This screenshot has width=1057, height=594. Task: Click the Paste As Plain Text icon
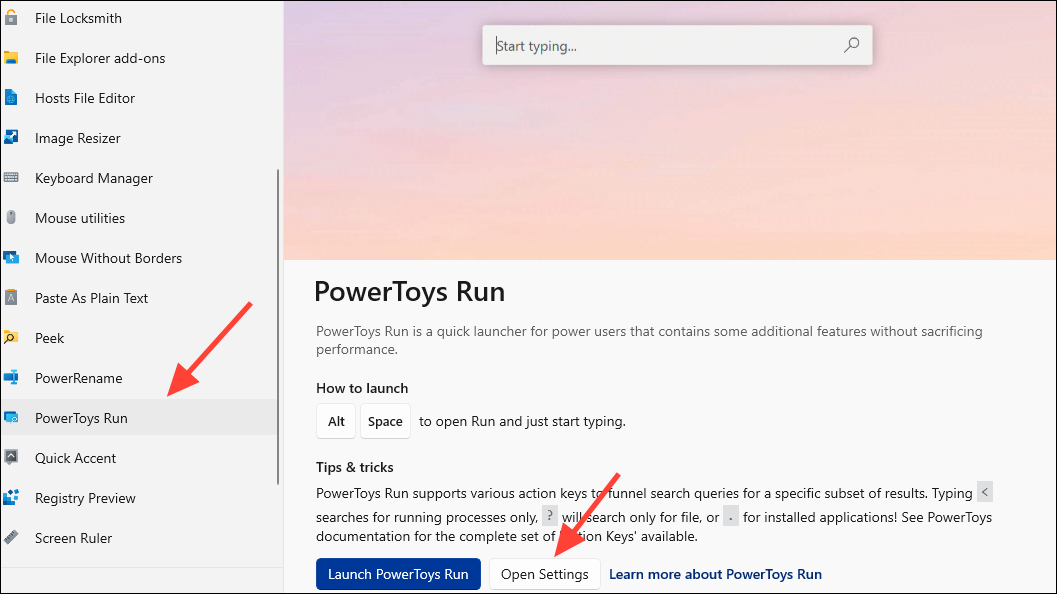pyautogui.click(x=11, y=297)
